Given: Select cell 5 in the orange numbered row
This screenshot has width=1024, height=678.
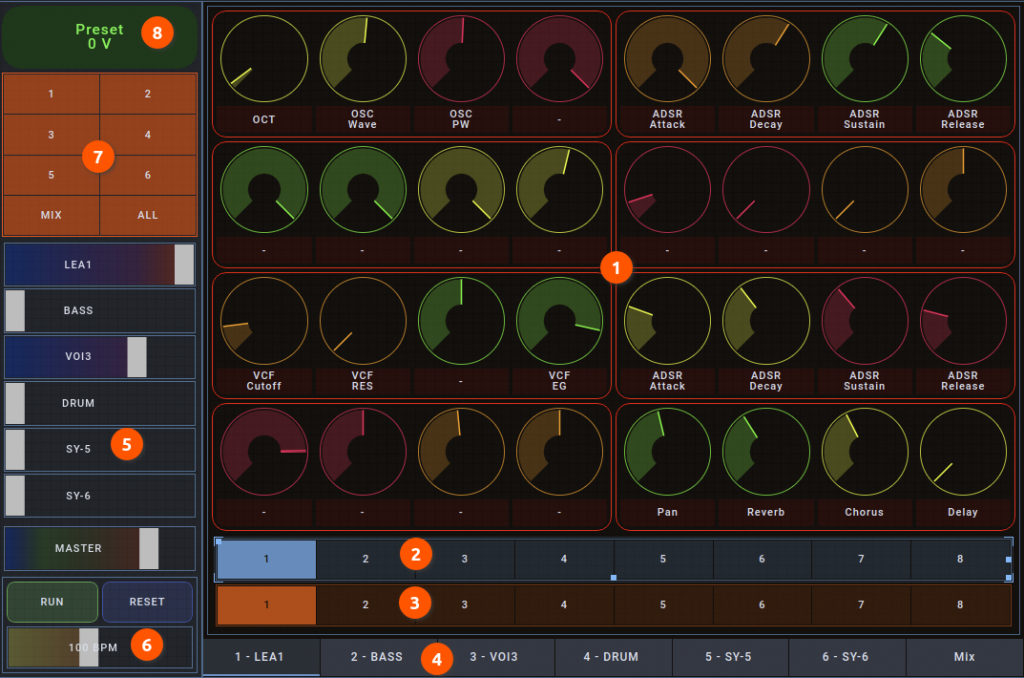Looking at the screenshot, I should (x=663, y=605).
